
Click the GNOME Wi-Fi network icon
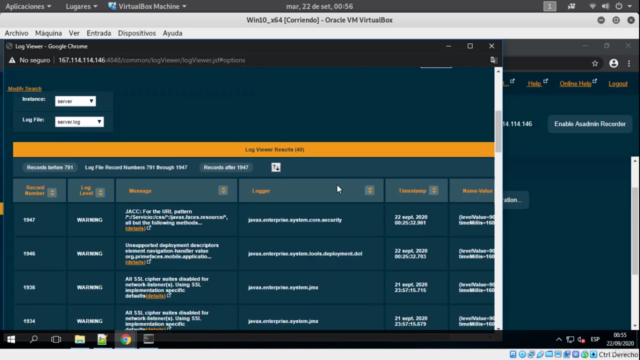(592, 6)
